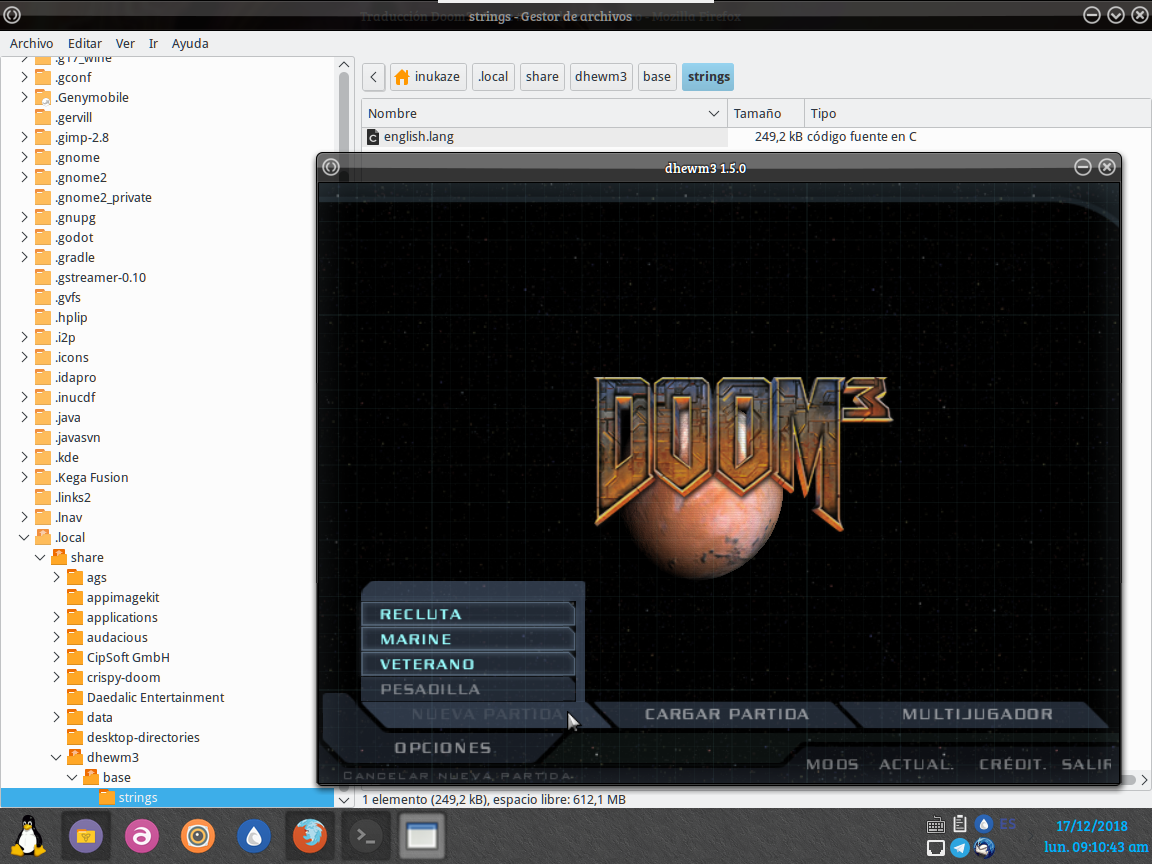Click CARGAR PARTIDA in Doom 3 menu

point(726,714)
